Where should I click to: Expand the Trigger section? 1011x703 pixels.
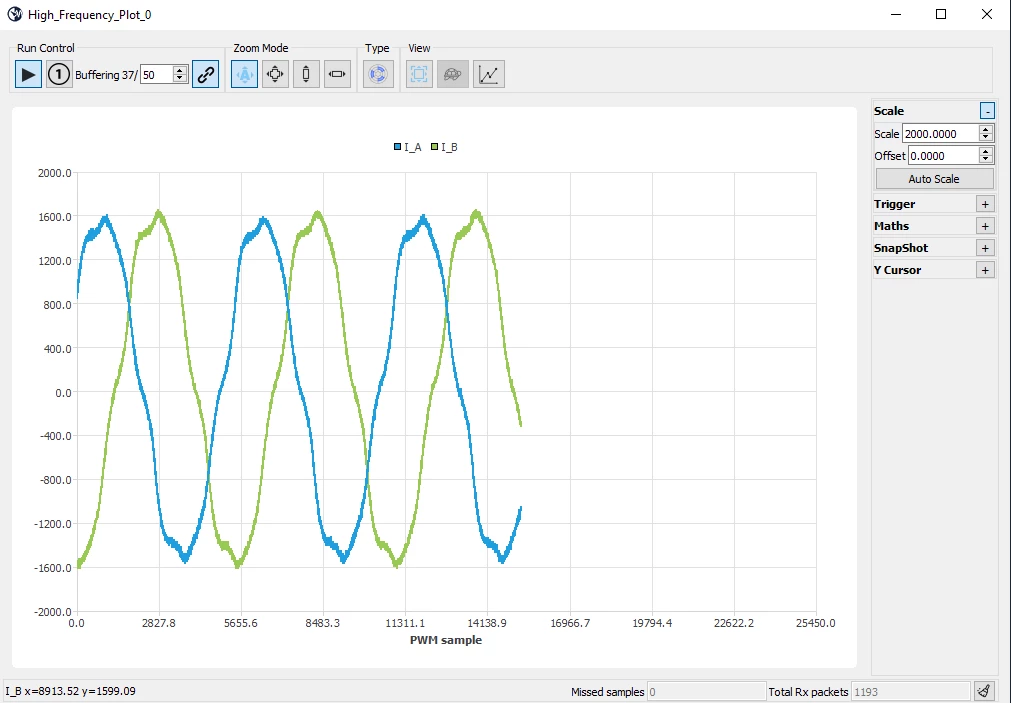(x=985, y=204)
